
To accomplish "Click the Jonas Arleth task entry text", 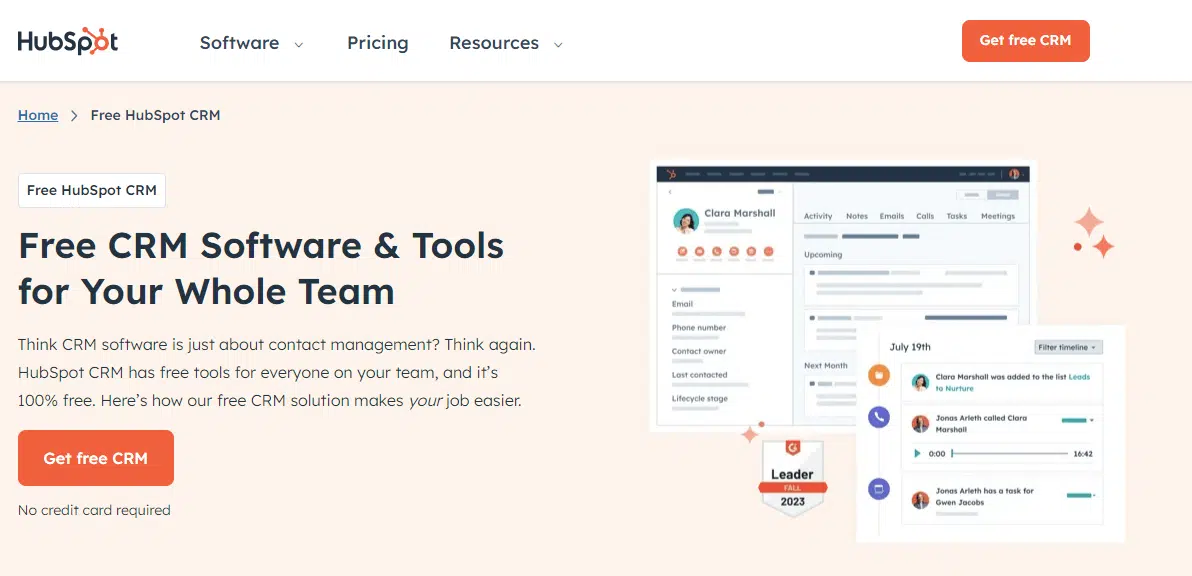I will [984, 497].
